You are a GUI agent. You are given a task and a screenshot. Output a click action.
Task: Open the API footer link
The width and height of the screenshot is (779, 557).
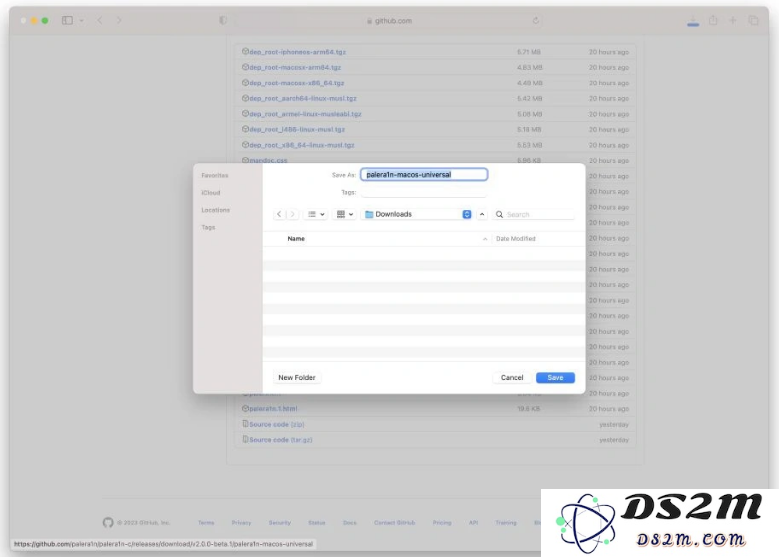pyautogui.click(x=473, y=523)
